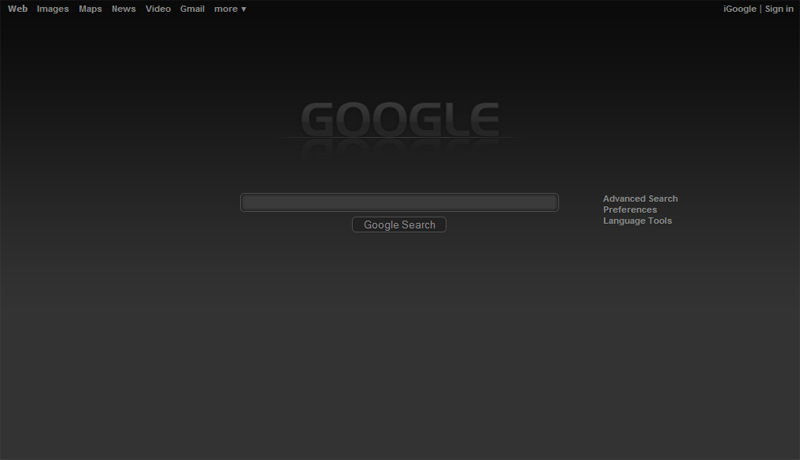This screenshot has width=800, height=460.
Task: Open Maps from the top navigation
Action: [x=90, y=9]
